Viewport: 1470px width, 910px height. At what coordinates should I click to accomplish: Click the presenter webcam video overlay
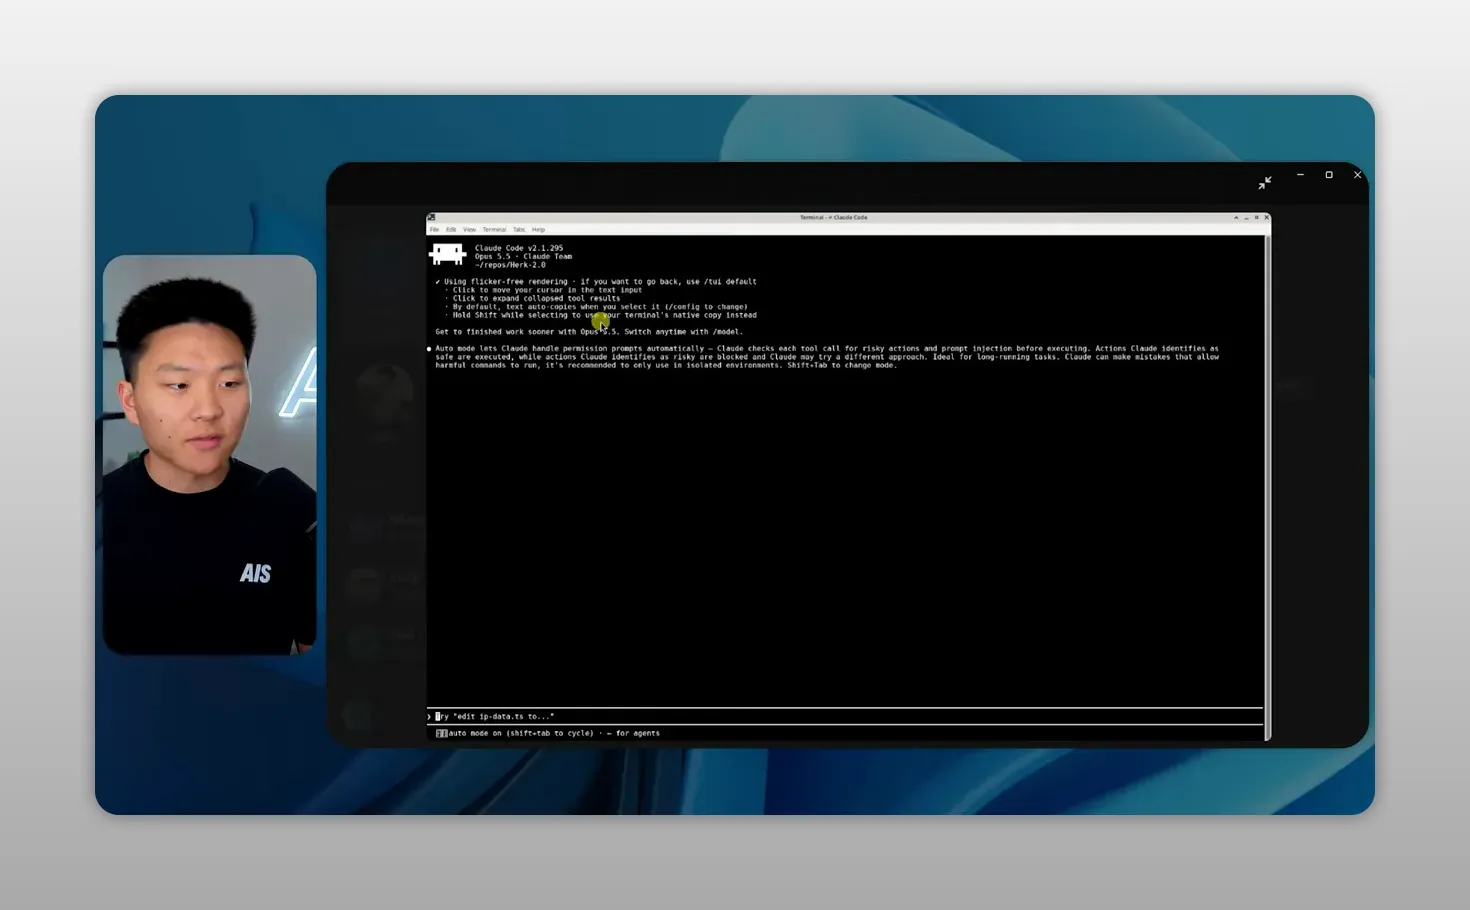coord(210,455)
